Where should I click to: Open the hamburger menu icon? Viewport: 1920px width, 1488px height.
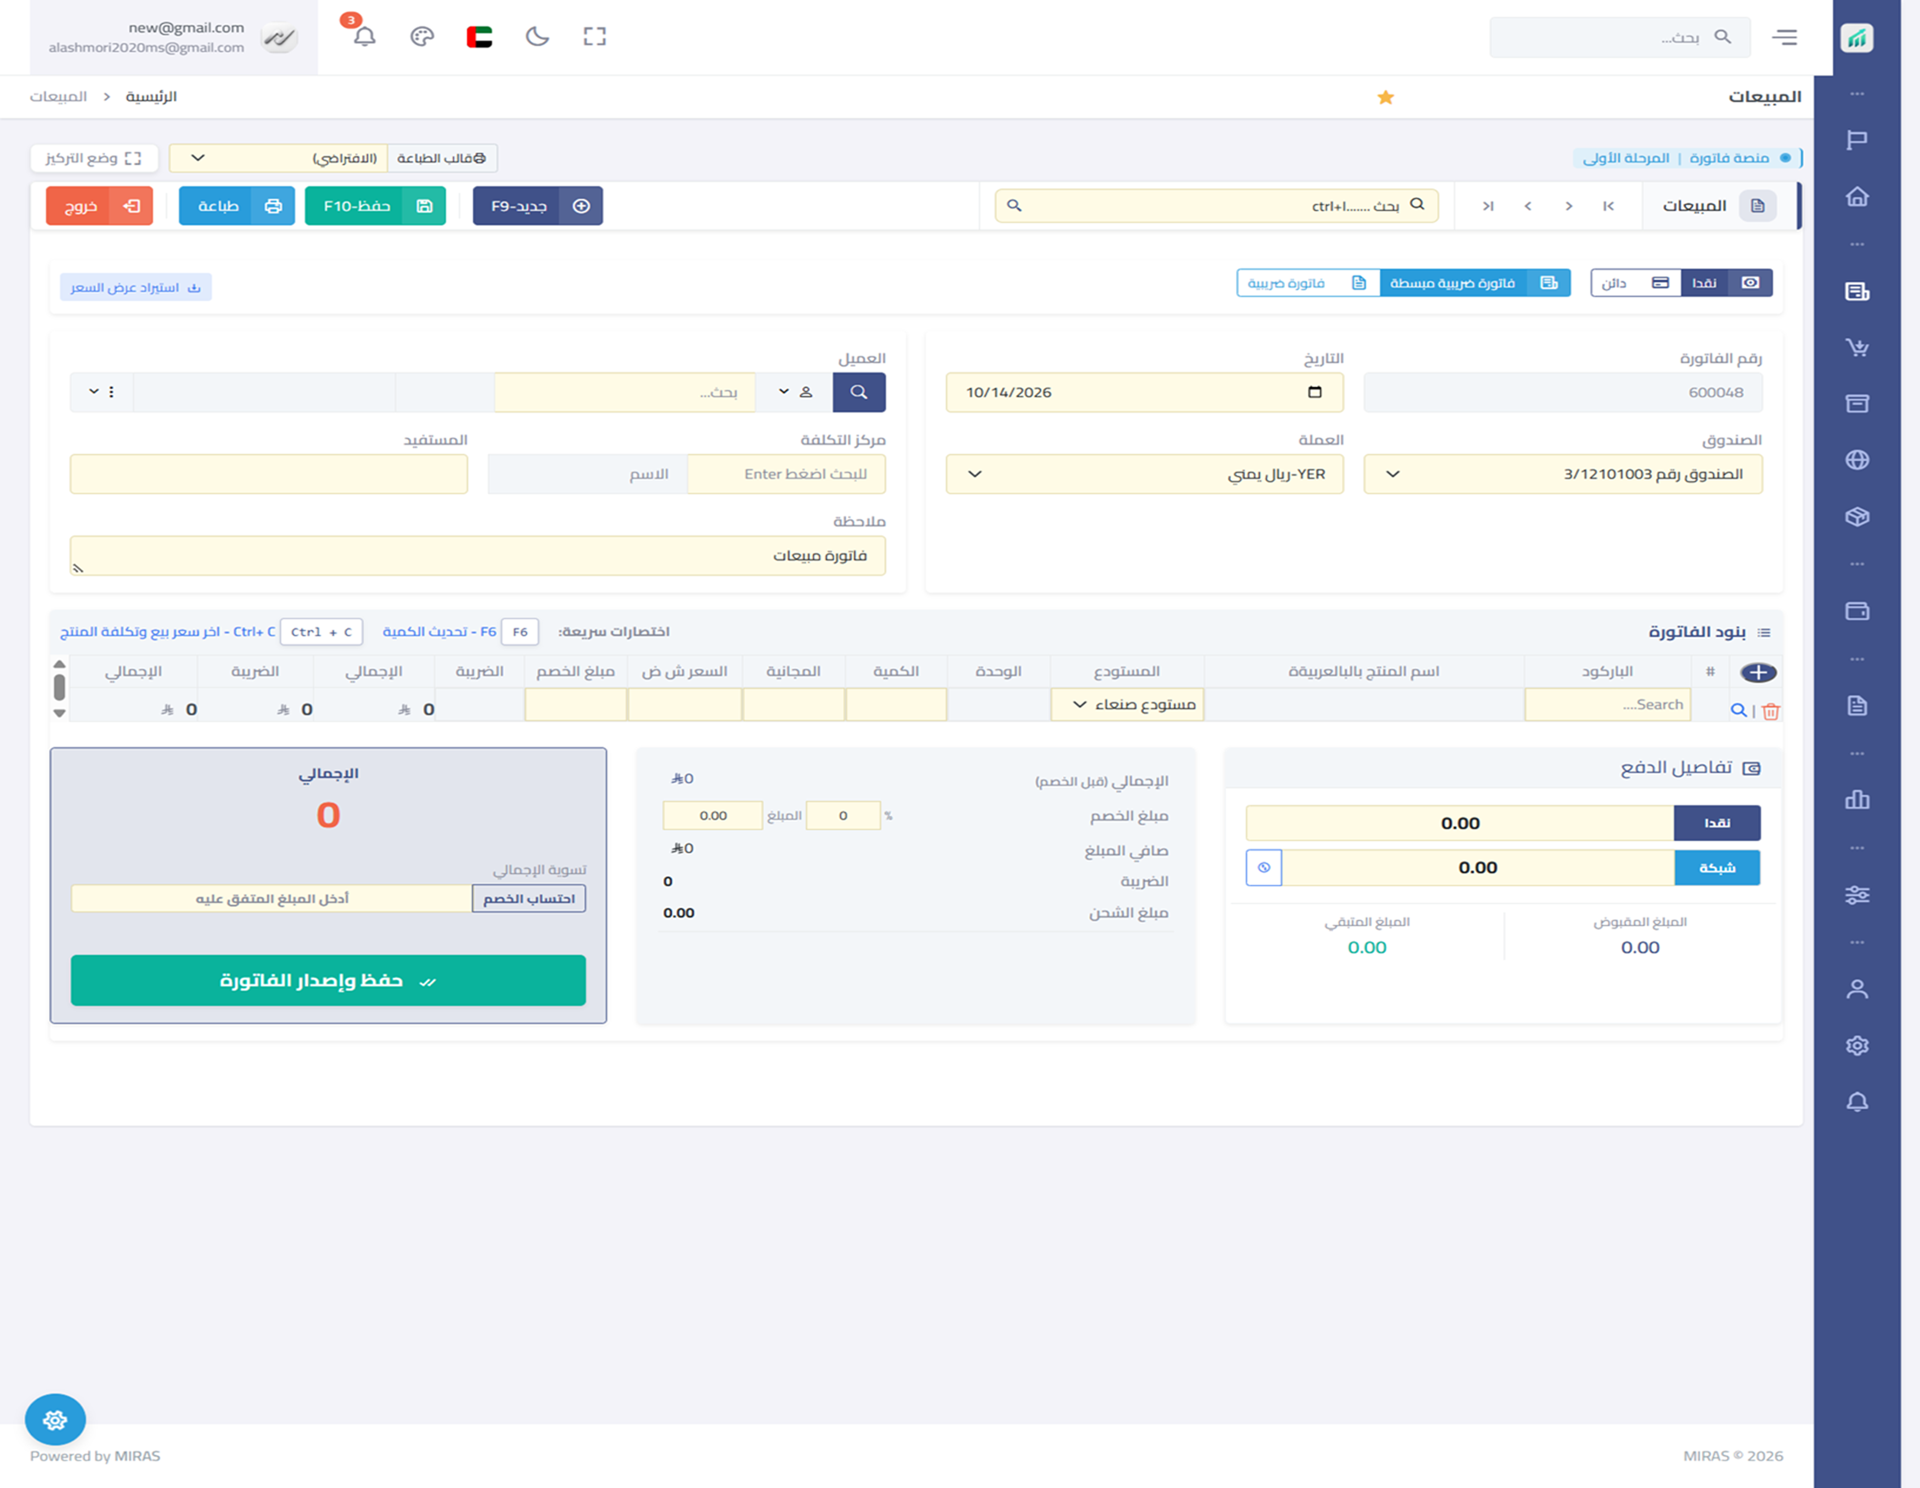(x=1784, y=37)
